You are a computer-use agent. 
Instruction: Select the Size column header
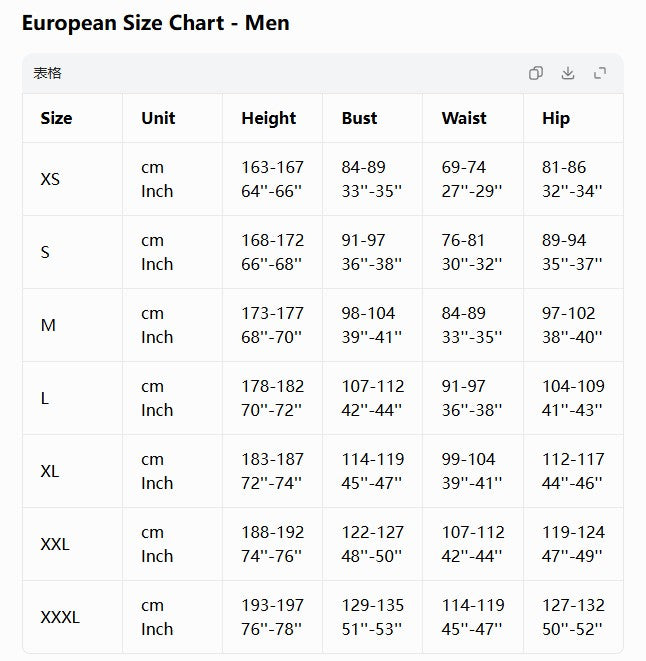[x=56, y=118]
